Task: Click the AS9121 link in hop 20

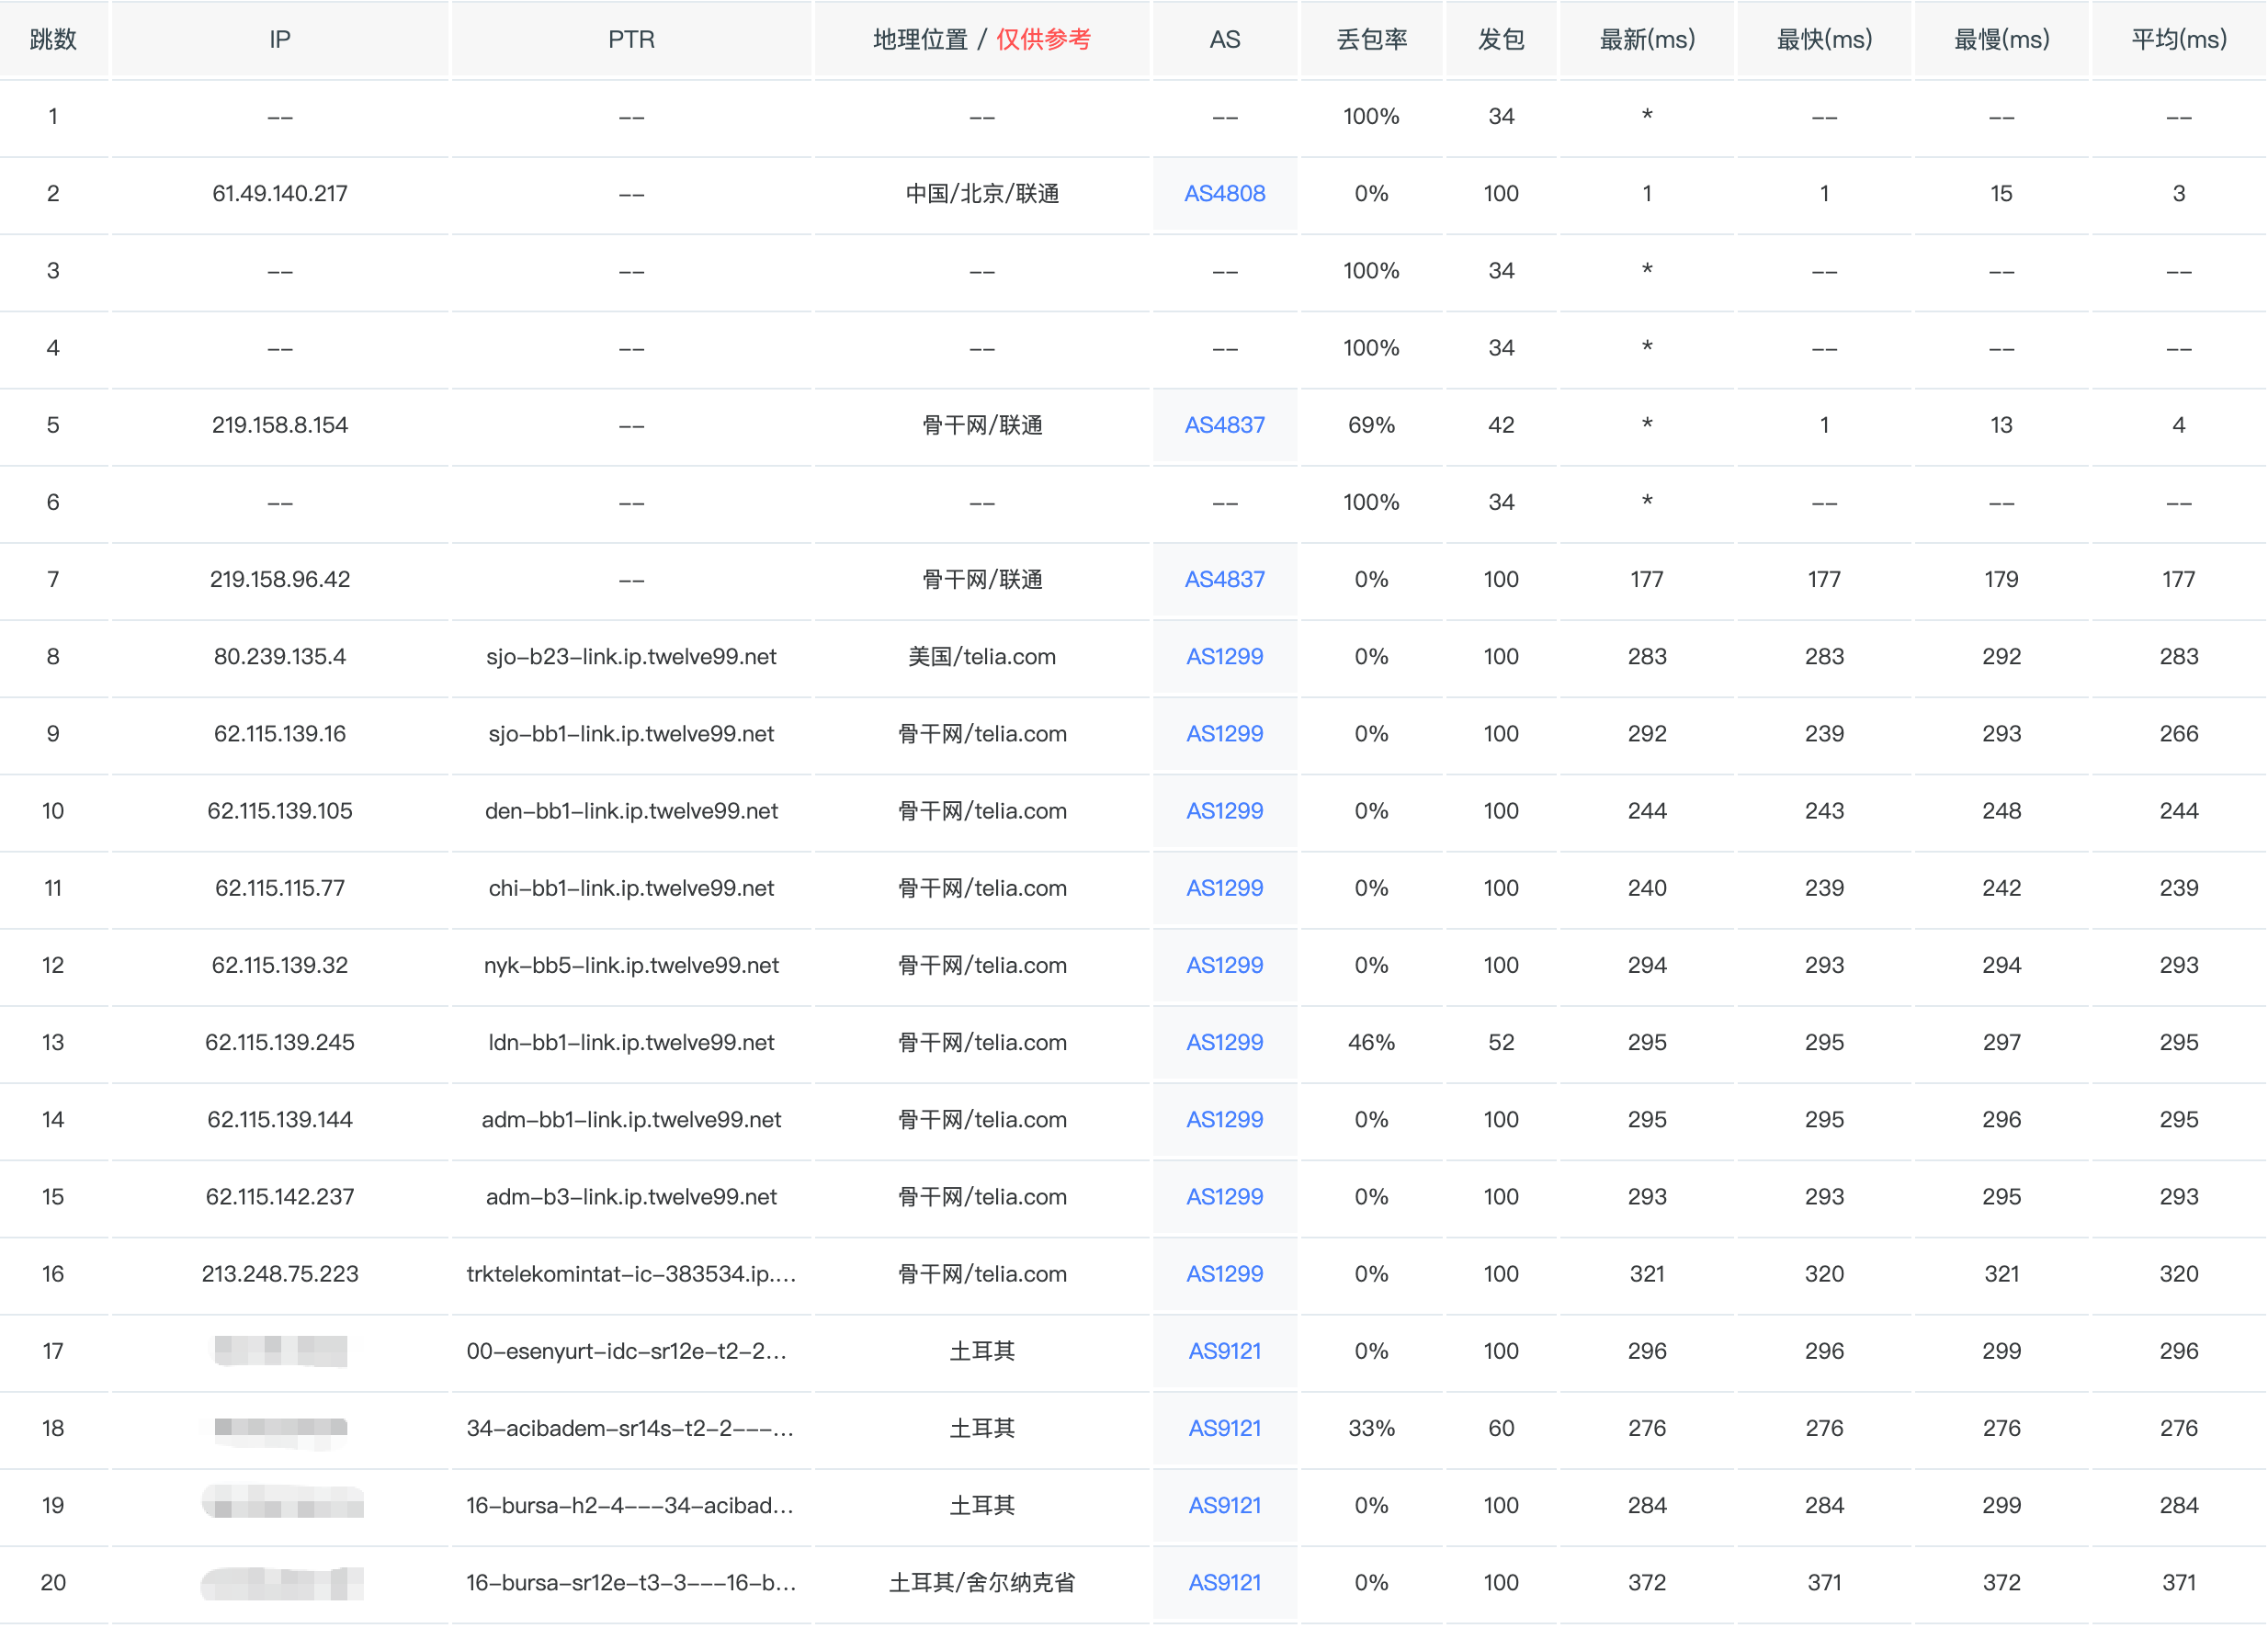Action: coord(1224,1582)
